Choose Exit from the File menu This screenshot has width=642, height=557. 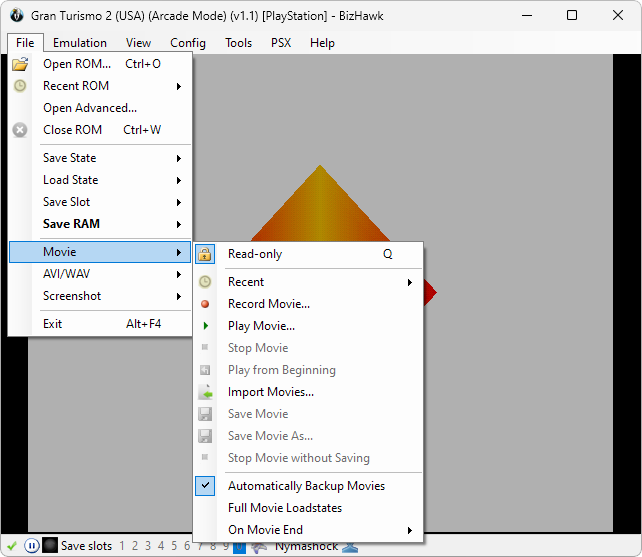point(52,324)
